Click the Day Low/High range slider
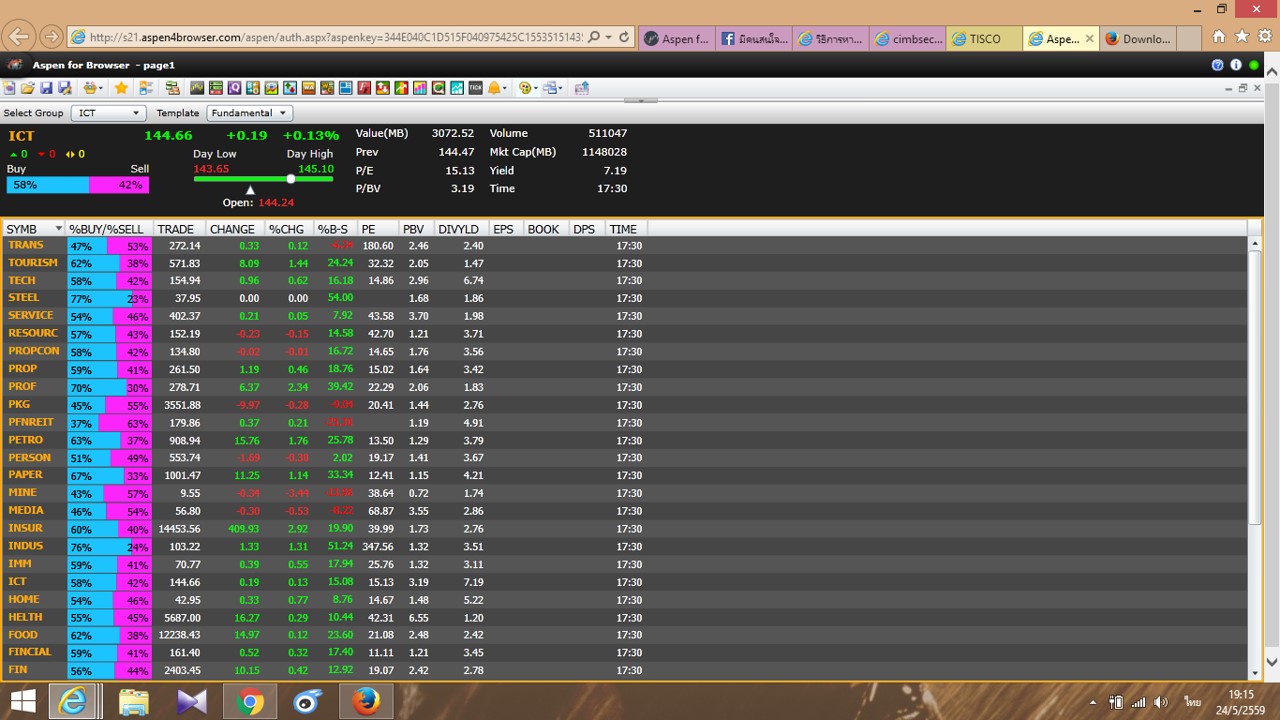The image size is (1280, 720). [263, 179]
